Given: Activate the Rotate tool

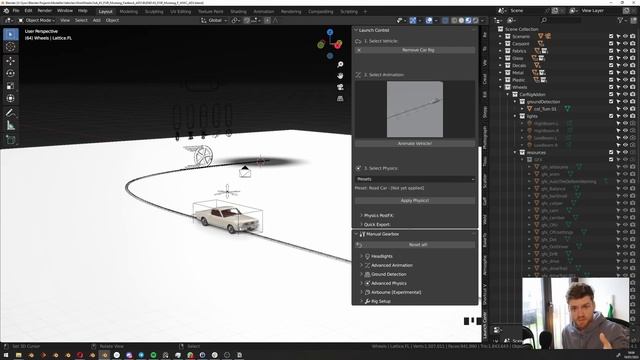Looking at the screenshot, I should coord(11,73).
